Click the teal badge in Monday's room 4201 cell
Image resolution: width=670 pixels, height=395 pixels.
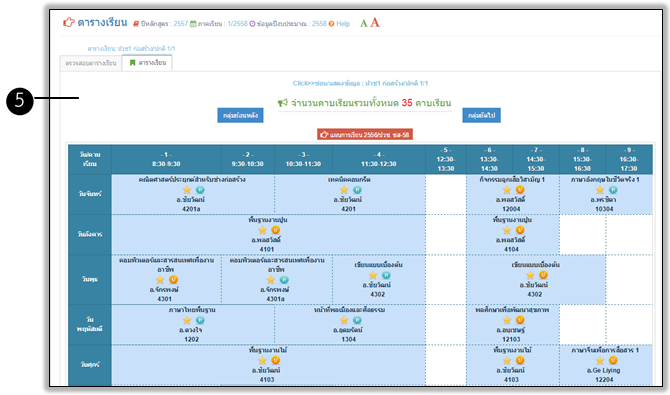pos(357,190)
